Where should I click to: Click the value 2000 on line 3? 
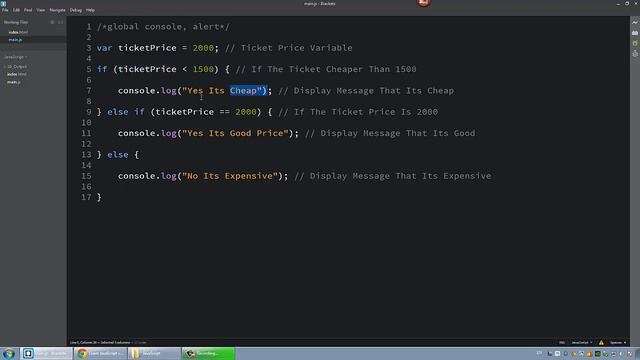coord(203,48)
